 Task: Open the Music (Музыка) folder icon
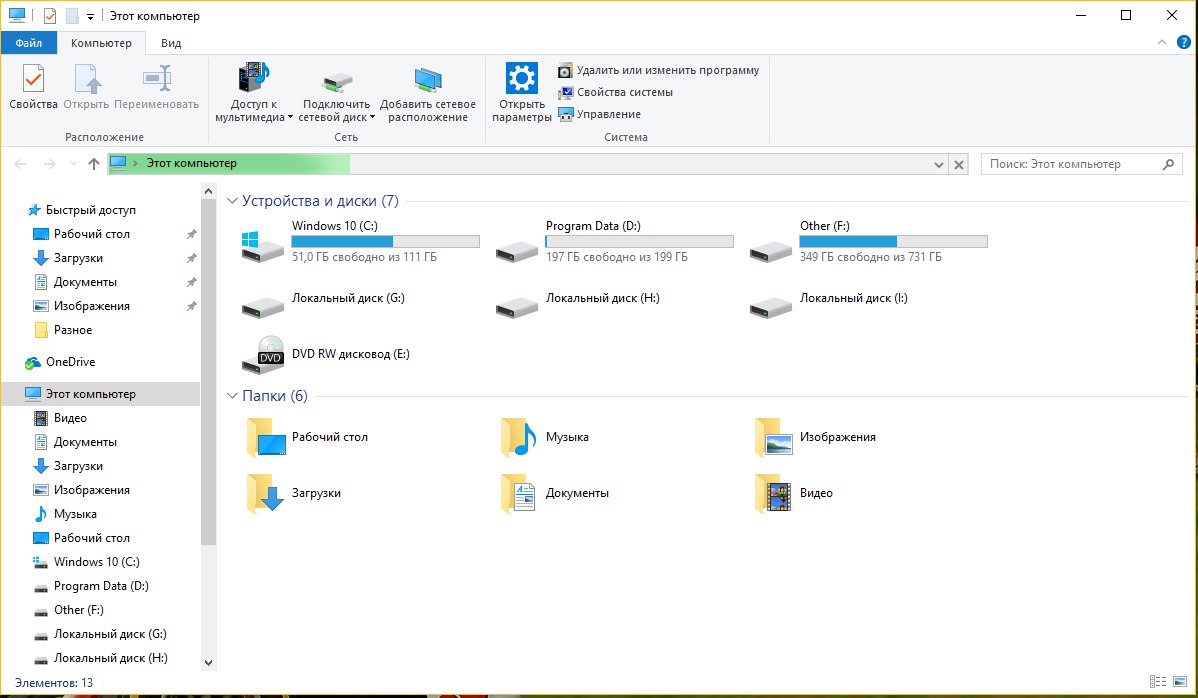click(x=519, y=437)
